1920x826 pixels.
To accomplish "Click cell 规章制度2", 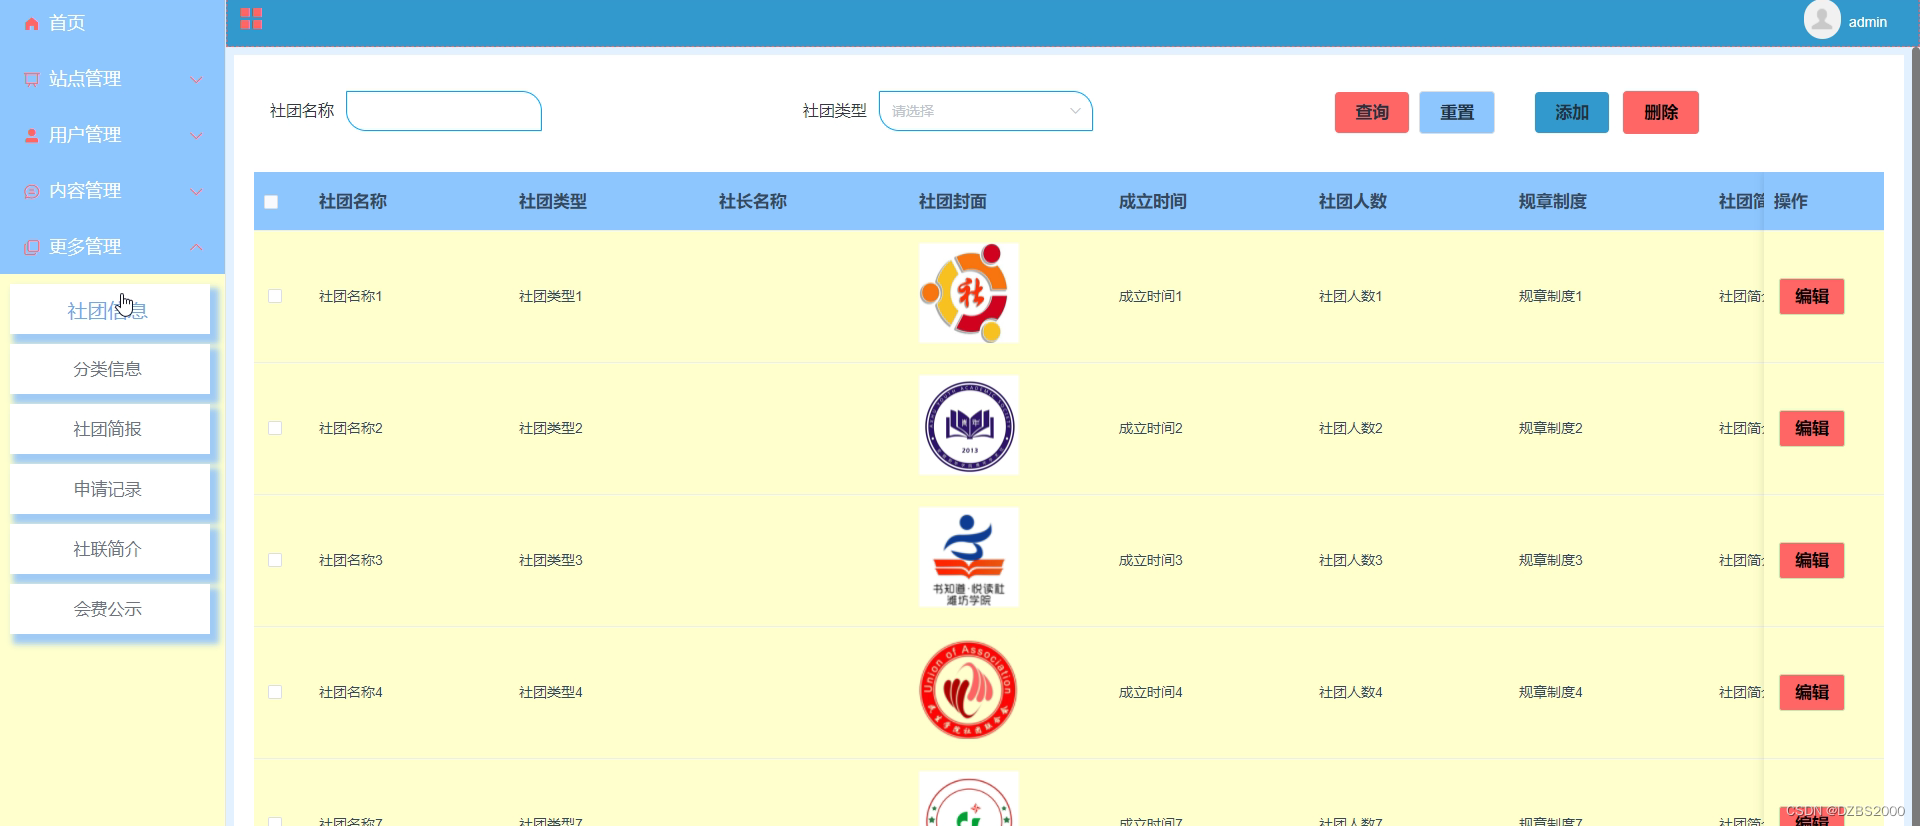I will 1550,428.
